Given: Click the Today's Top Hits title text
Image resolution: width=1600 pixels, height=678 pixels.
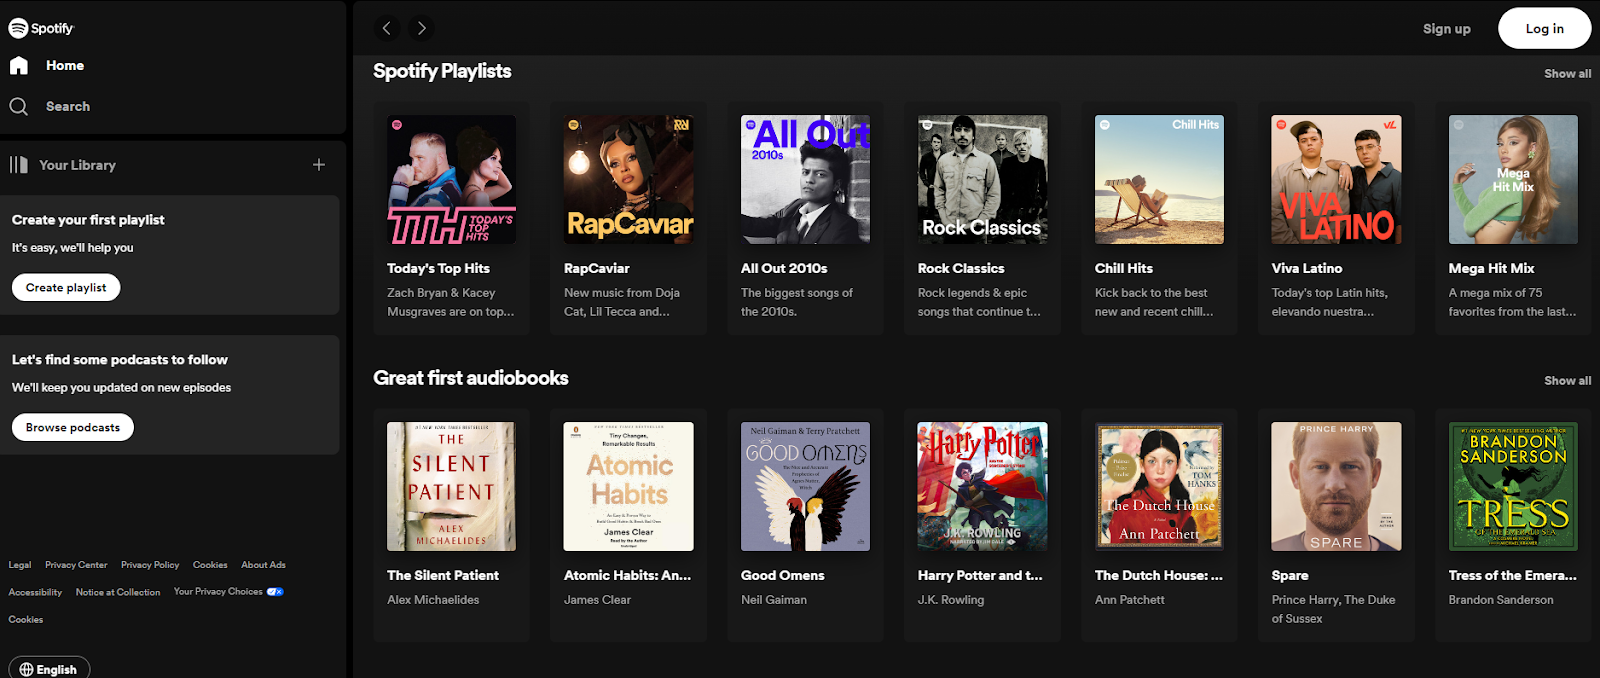Looking at the screenshot, I should 438,269.
